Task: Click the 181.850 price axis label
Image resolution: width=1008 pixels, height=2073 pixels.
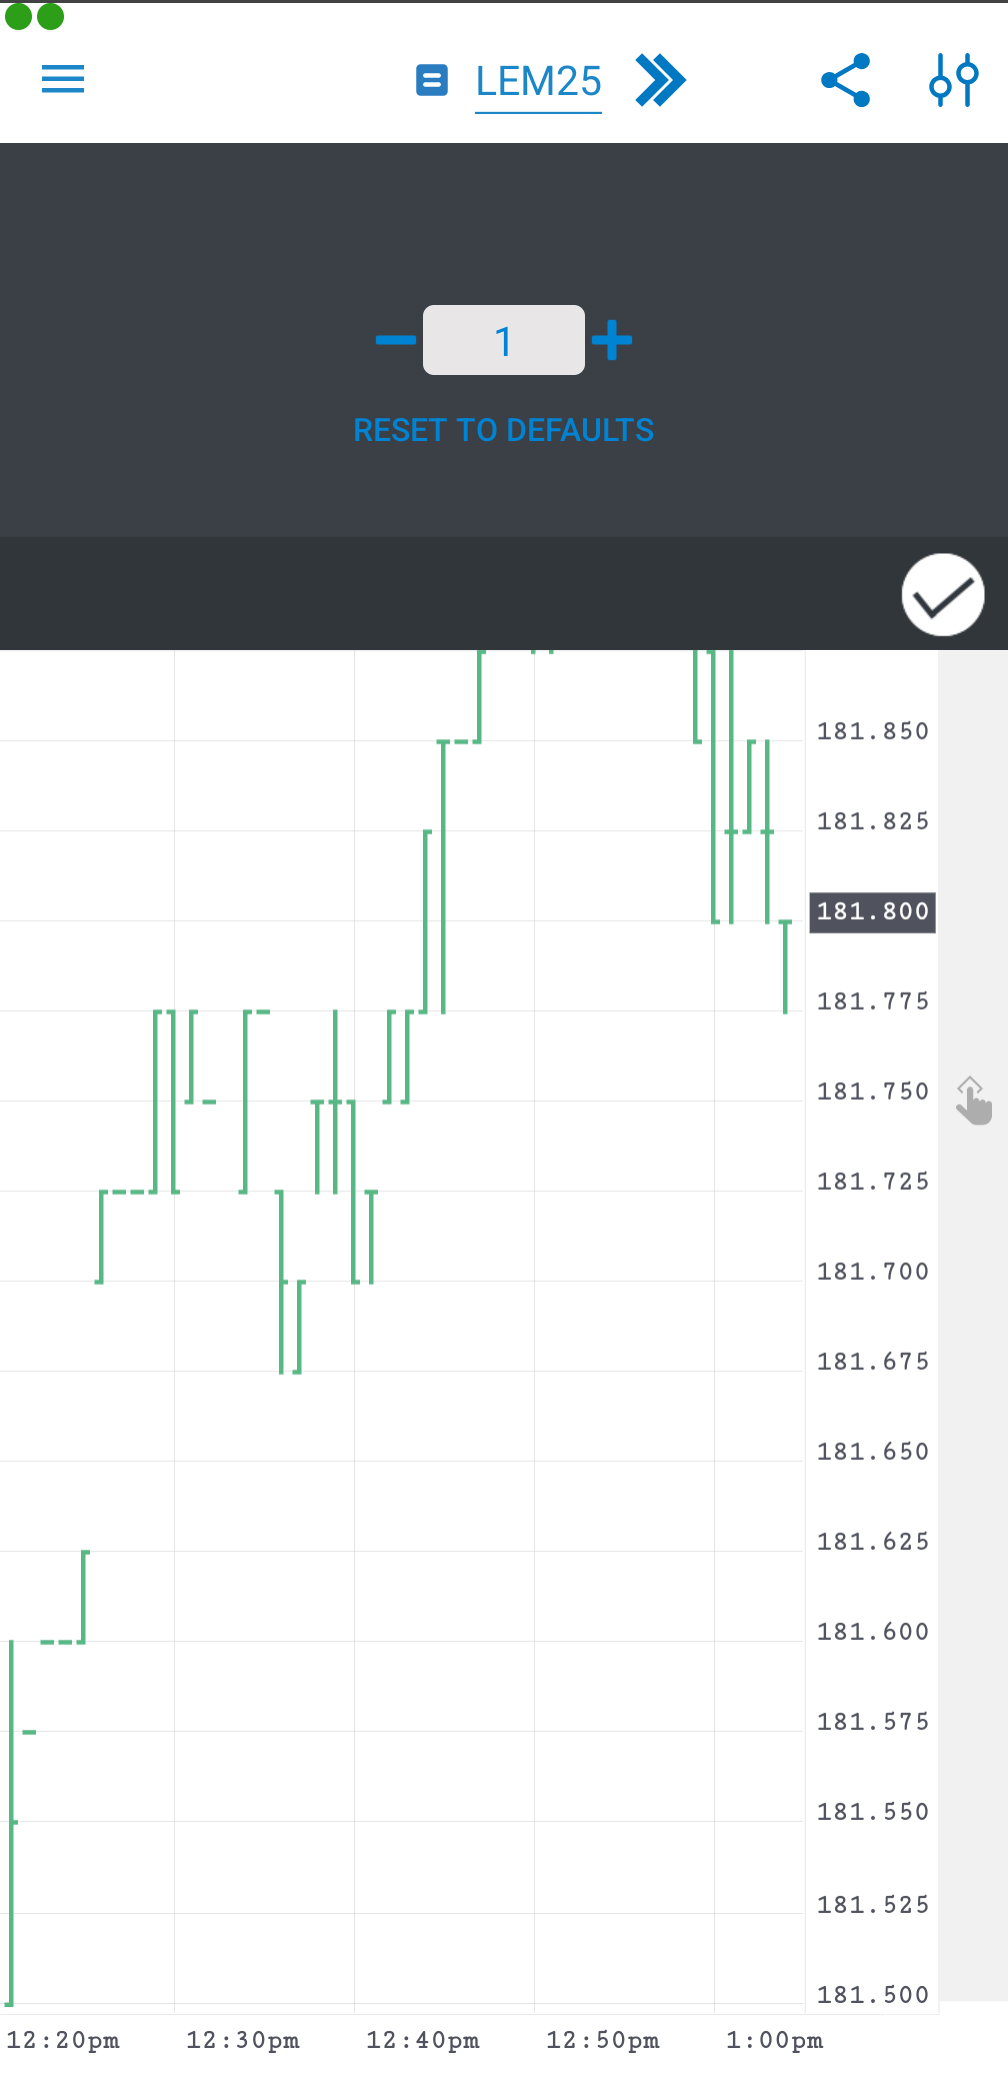Action: pos(872,732)
